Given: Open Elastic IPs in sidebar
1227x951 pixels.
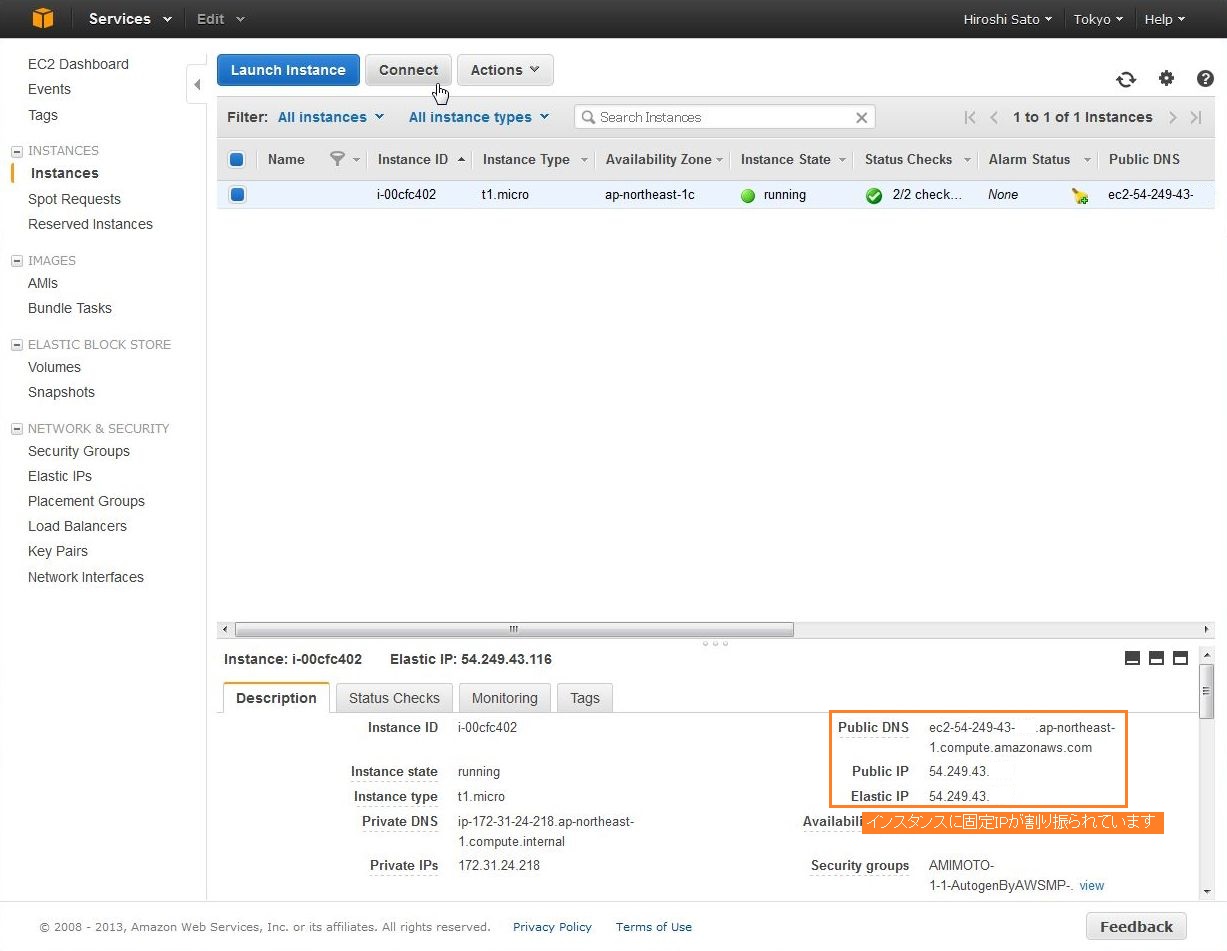Looking at the screenshot, I should point(60,476).
